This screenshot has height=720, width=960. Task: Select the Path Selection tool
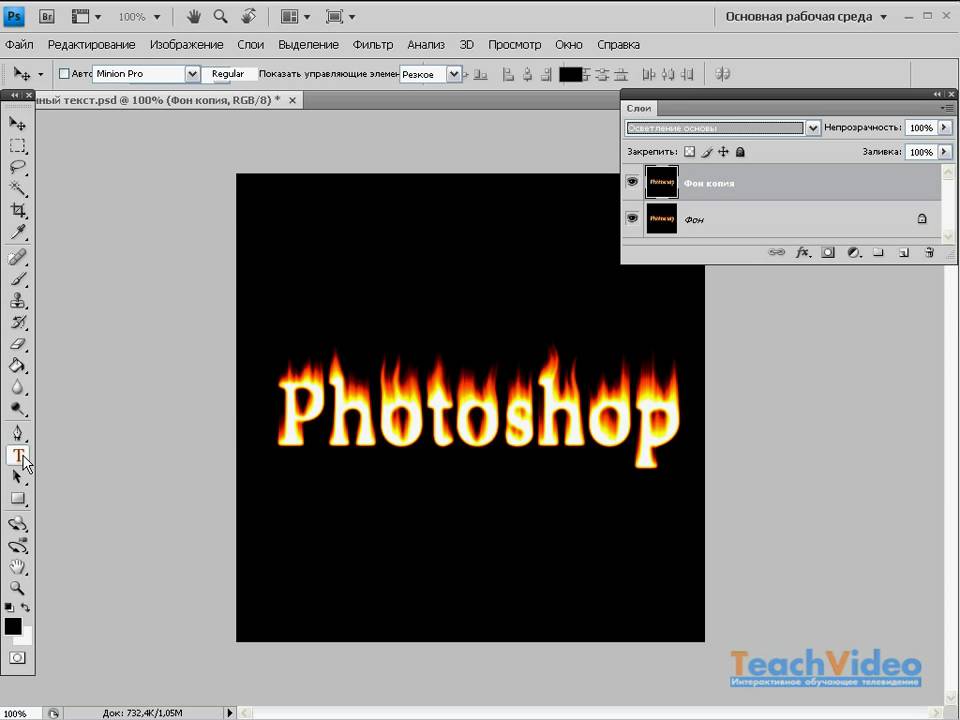[x=17, y=477]
